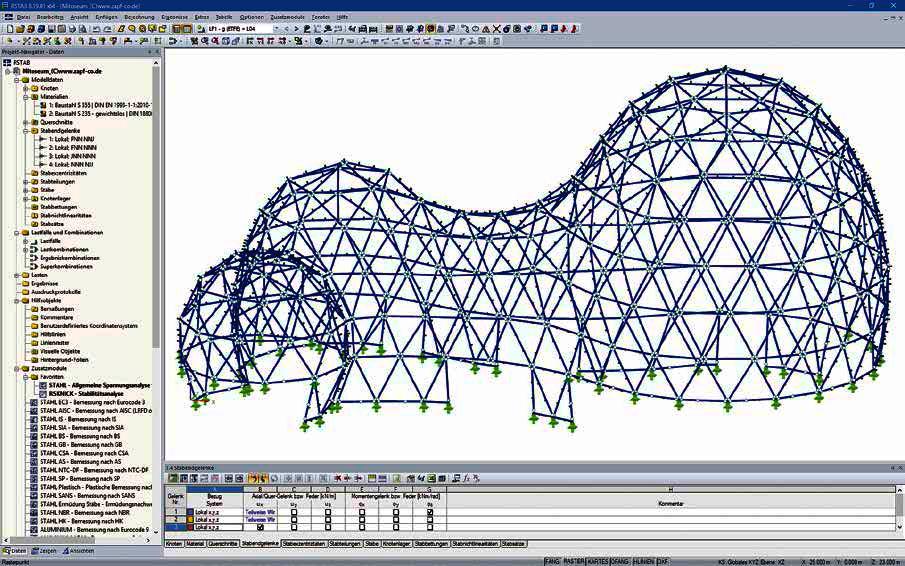Open the Zeigen navigator tab
Viewport: 905px width, 566px height.
[44, 551]
